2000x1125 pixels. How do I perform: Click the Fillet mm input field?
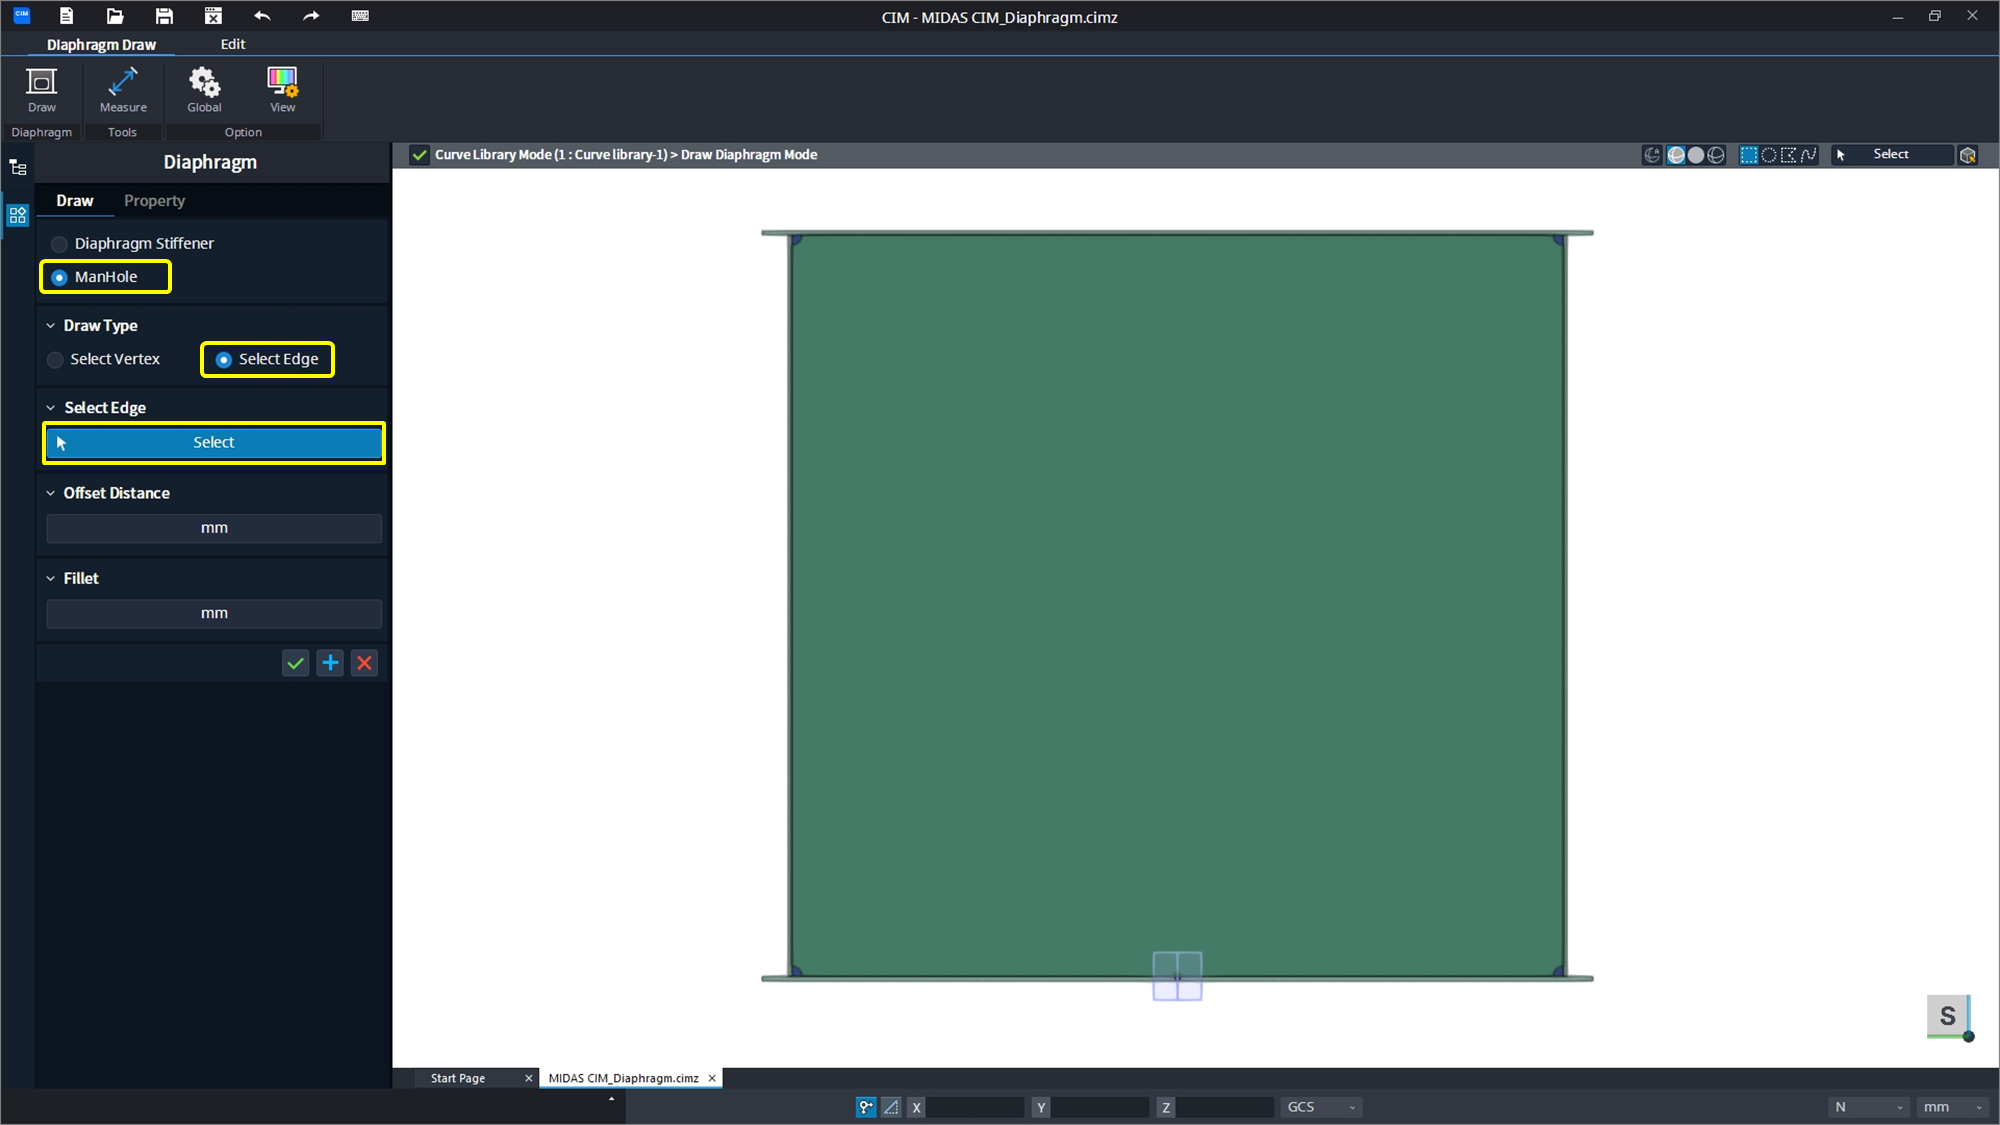click(x=214, y=613)
